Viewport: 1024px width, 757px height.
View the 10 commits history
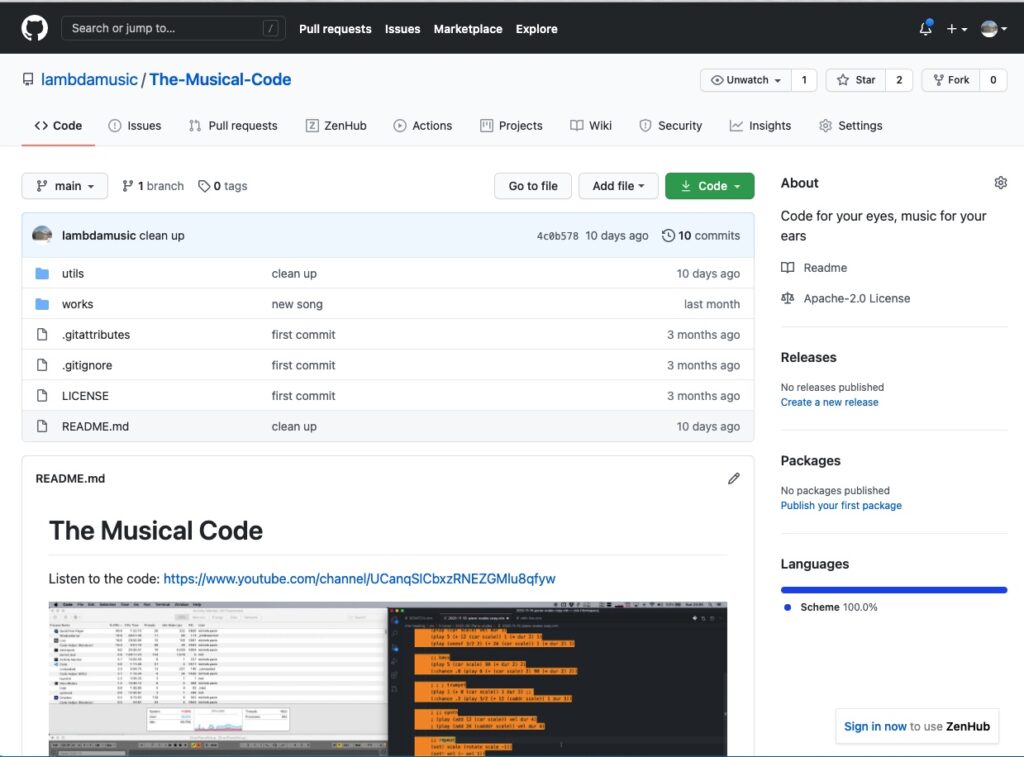tap(701, 236)
